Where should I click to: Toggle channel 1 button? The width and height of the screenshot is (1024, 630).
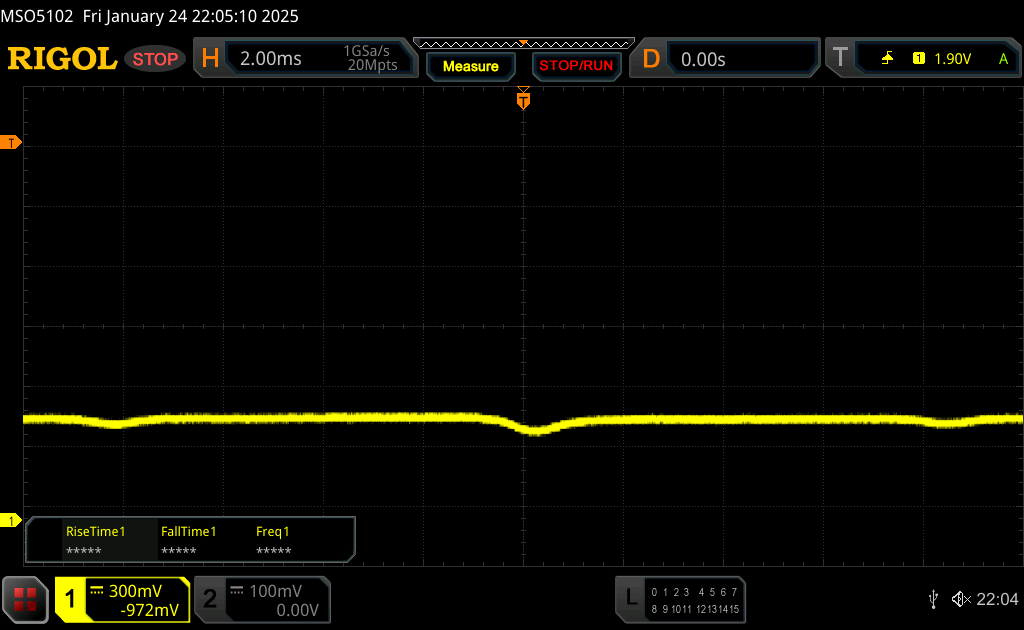70,599
